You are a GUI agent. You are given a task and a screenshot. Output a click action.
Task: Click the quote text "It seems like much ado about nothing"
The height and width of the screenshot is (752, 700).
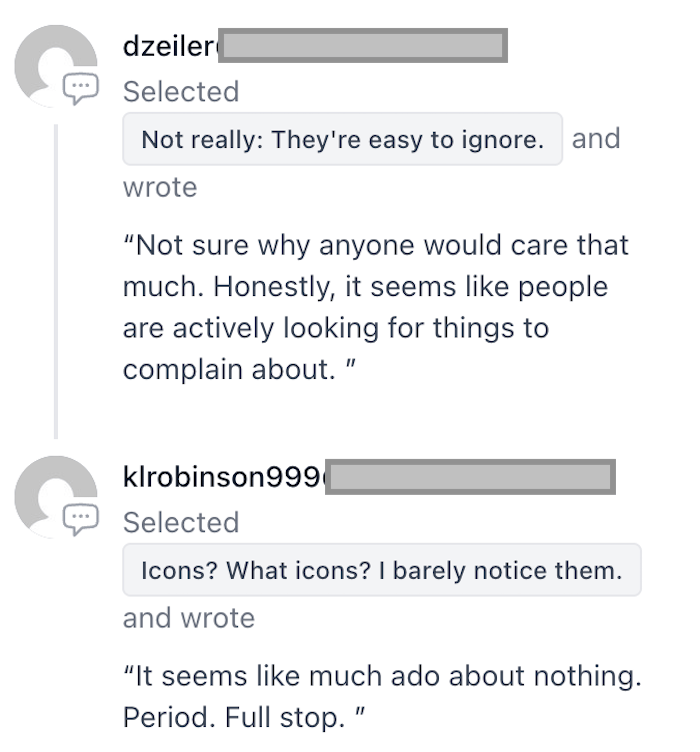(x=381, y=677)
